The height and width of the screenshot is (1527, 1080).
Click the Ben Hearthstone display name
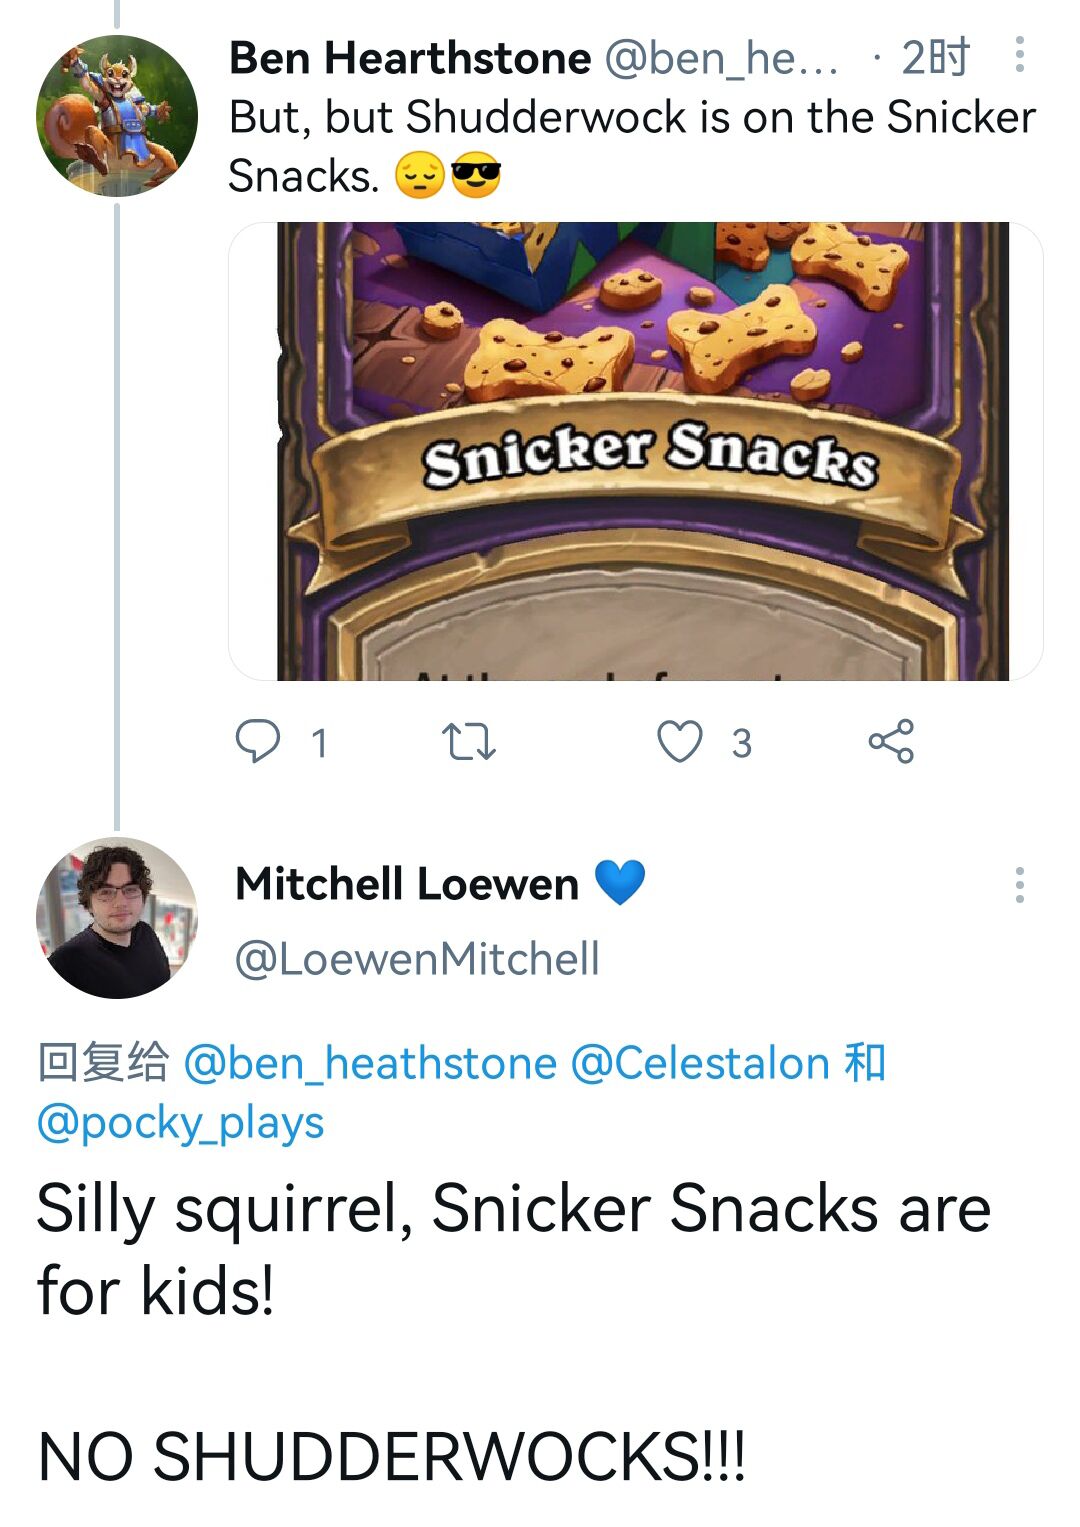point(410,58)
